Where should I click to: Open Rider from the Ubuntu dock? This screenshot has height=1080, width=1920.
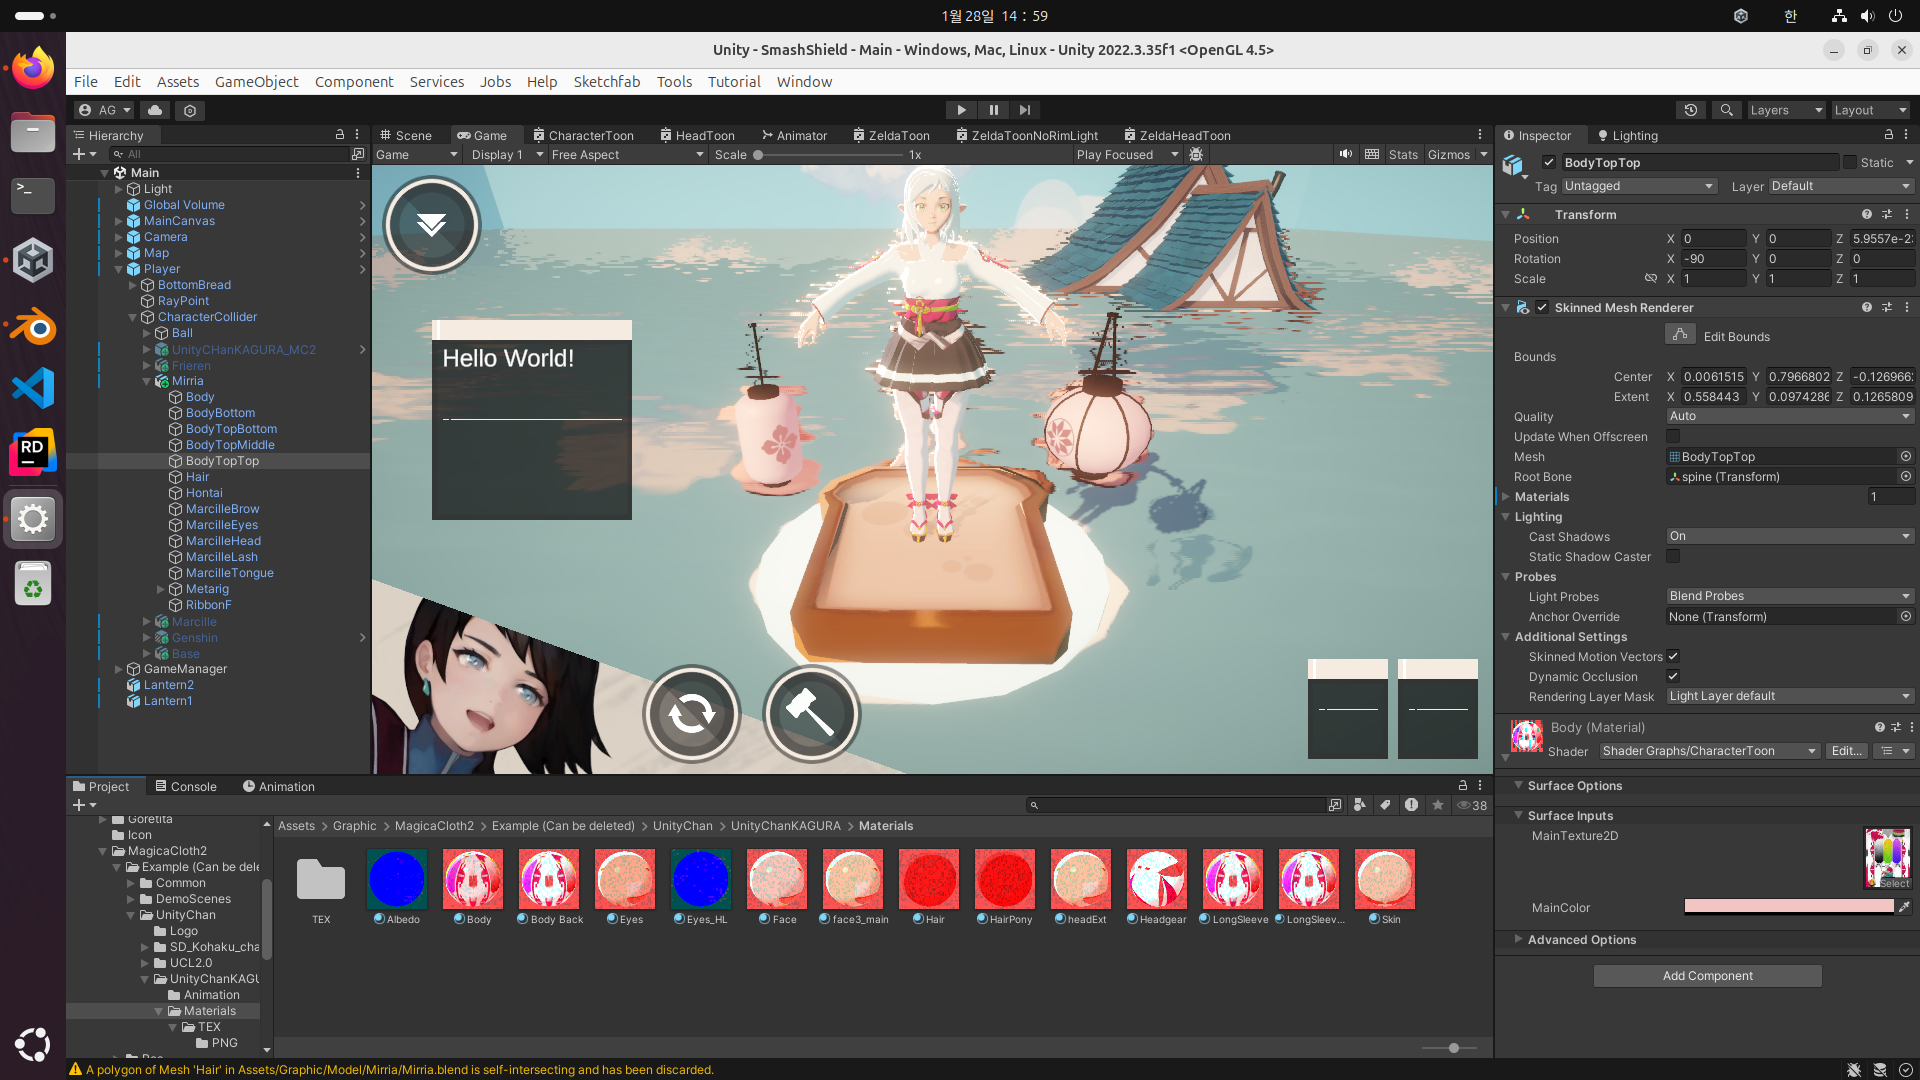(33, 453)
